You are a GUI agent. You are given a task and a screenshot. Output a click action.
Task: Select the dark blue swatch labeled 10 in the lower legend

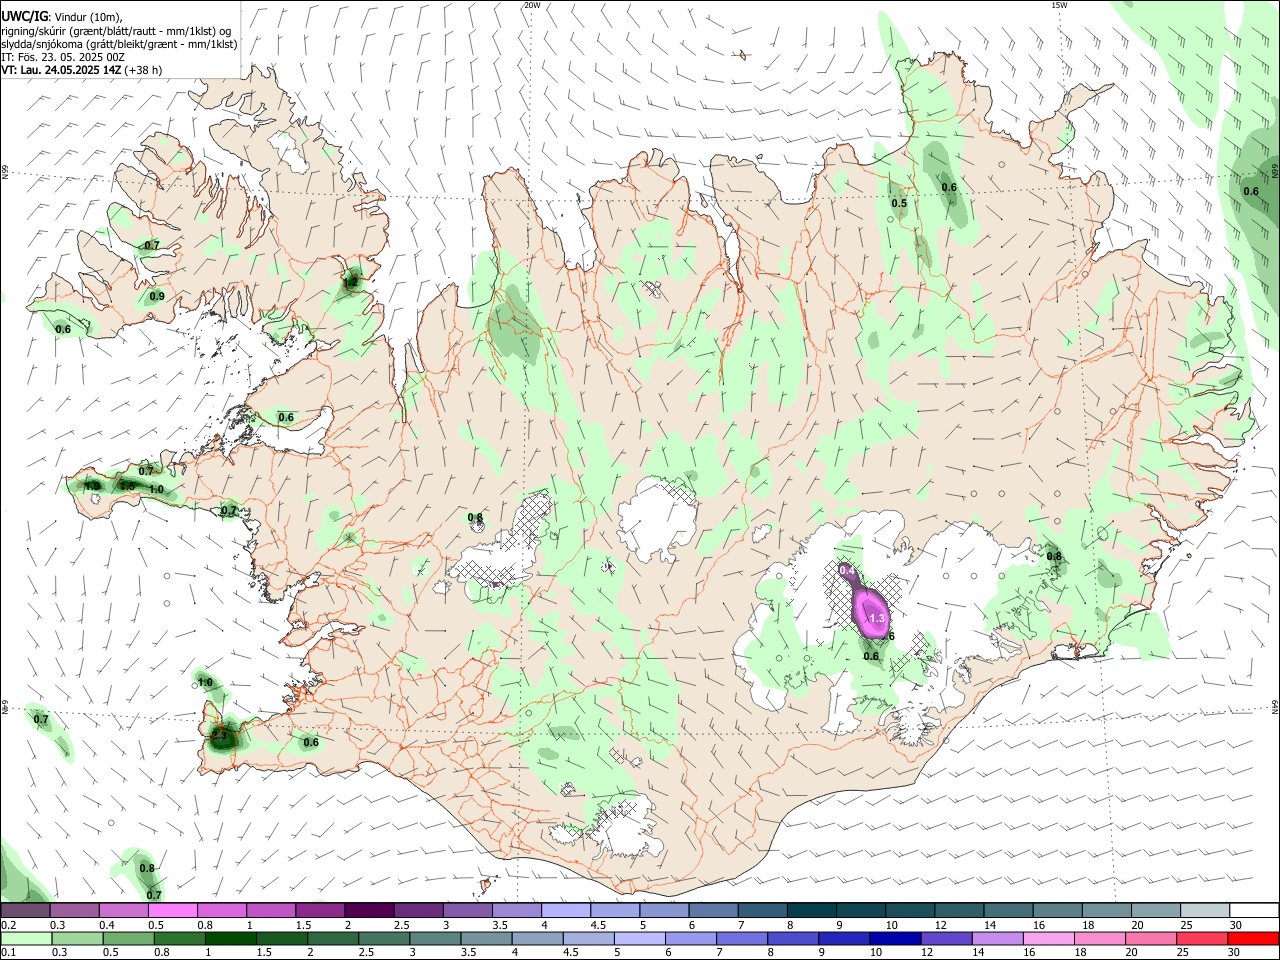pyautogui.click(x=893, y=938)
